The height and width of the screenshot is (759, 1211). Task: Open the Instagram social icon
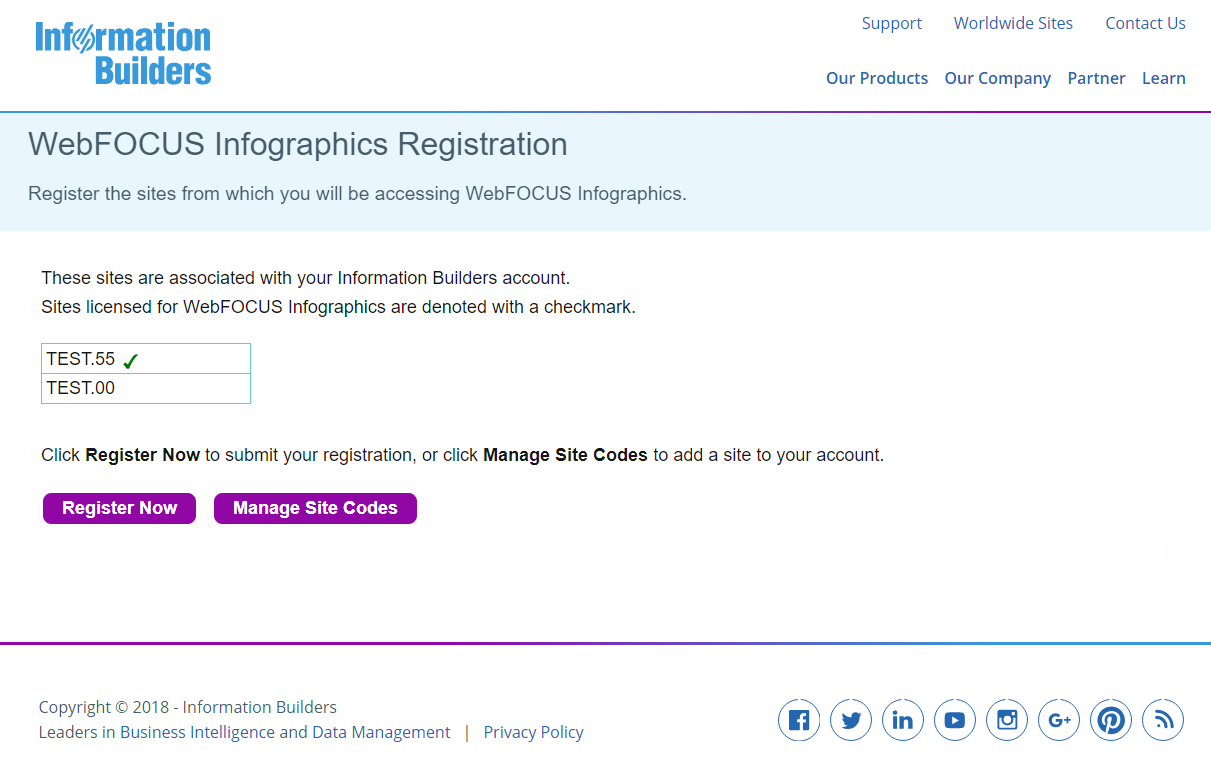(1007, 720)
